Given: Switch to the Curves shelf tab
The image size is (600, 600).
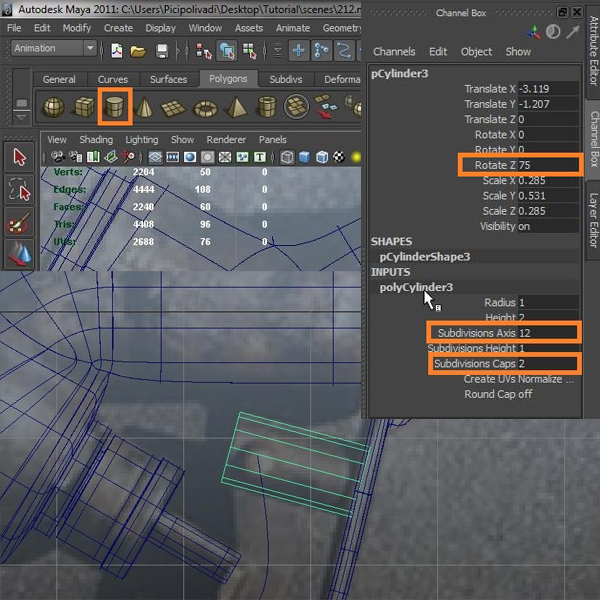Looking at the screenshot, I should click(112, 80).
